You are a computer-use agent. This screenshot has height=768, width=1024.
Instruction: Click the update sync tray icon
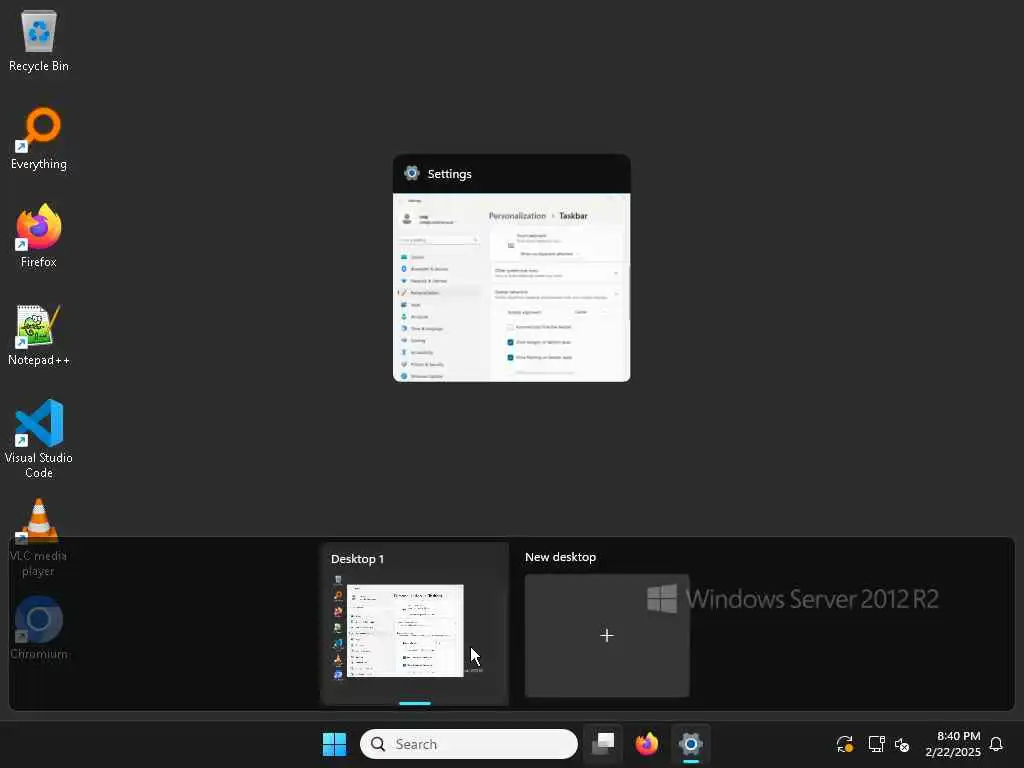[844, 744]
